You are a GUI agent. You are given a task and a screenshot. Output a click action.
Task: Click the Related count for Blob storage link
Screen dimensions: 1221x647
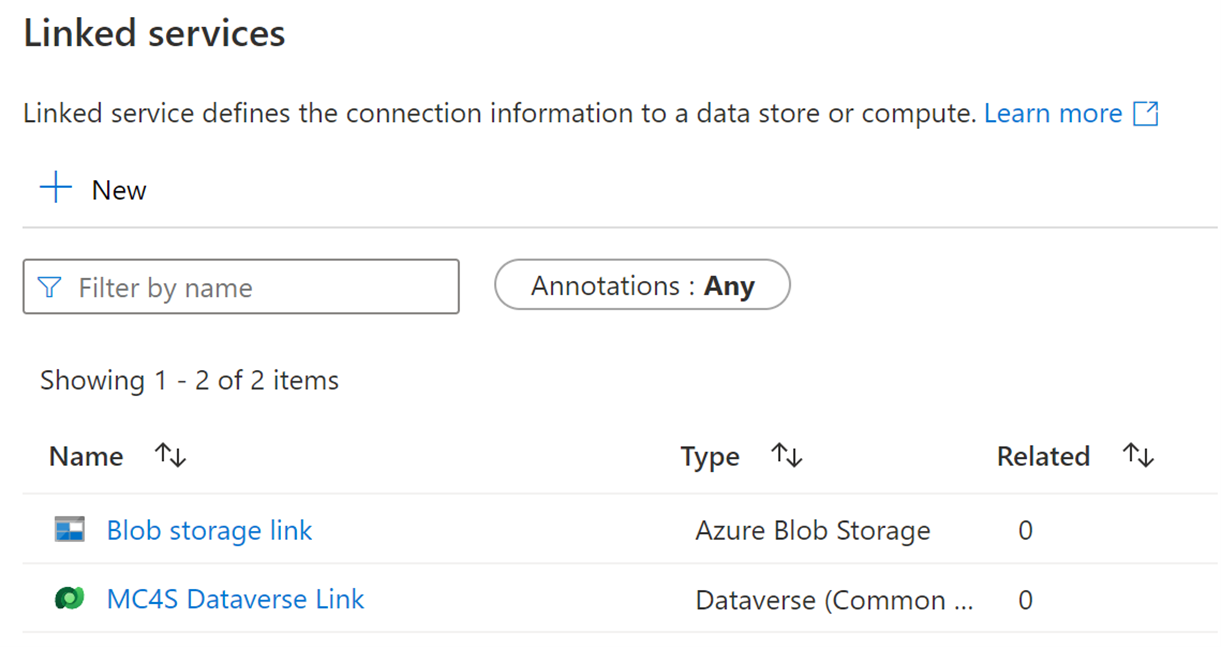click(x=1025, y=530)
